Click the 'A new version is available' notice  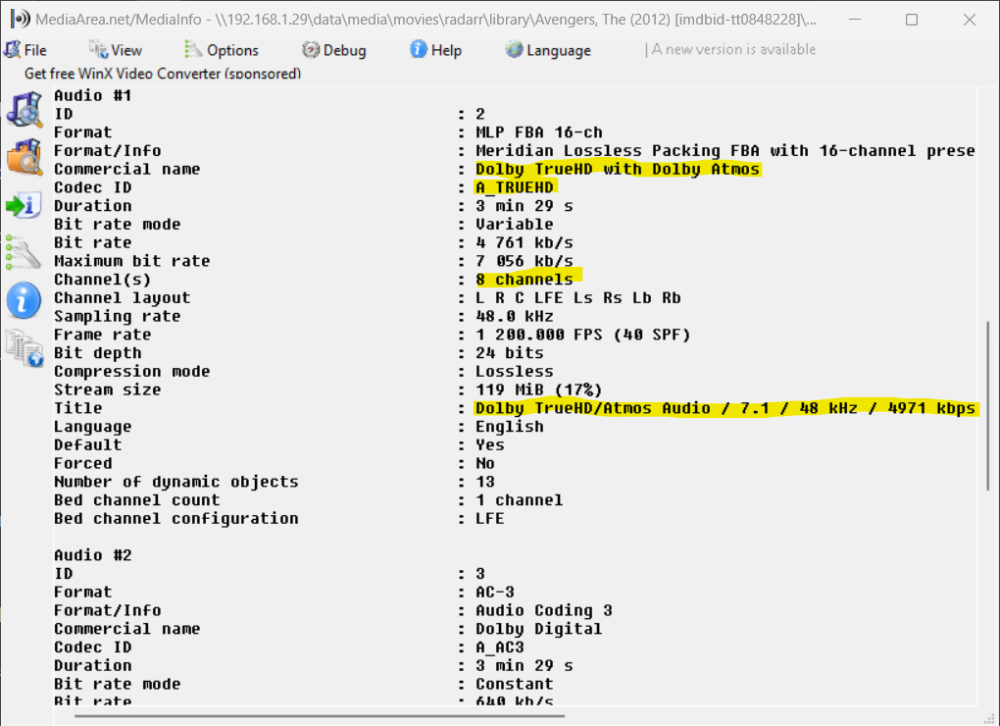[733, 49]
